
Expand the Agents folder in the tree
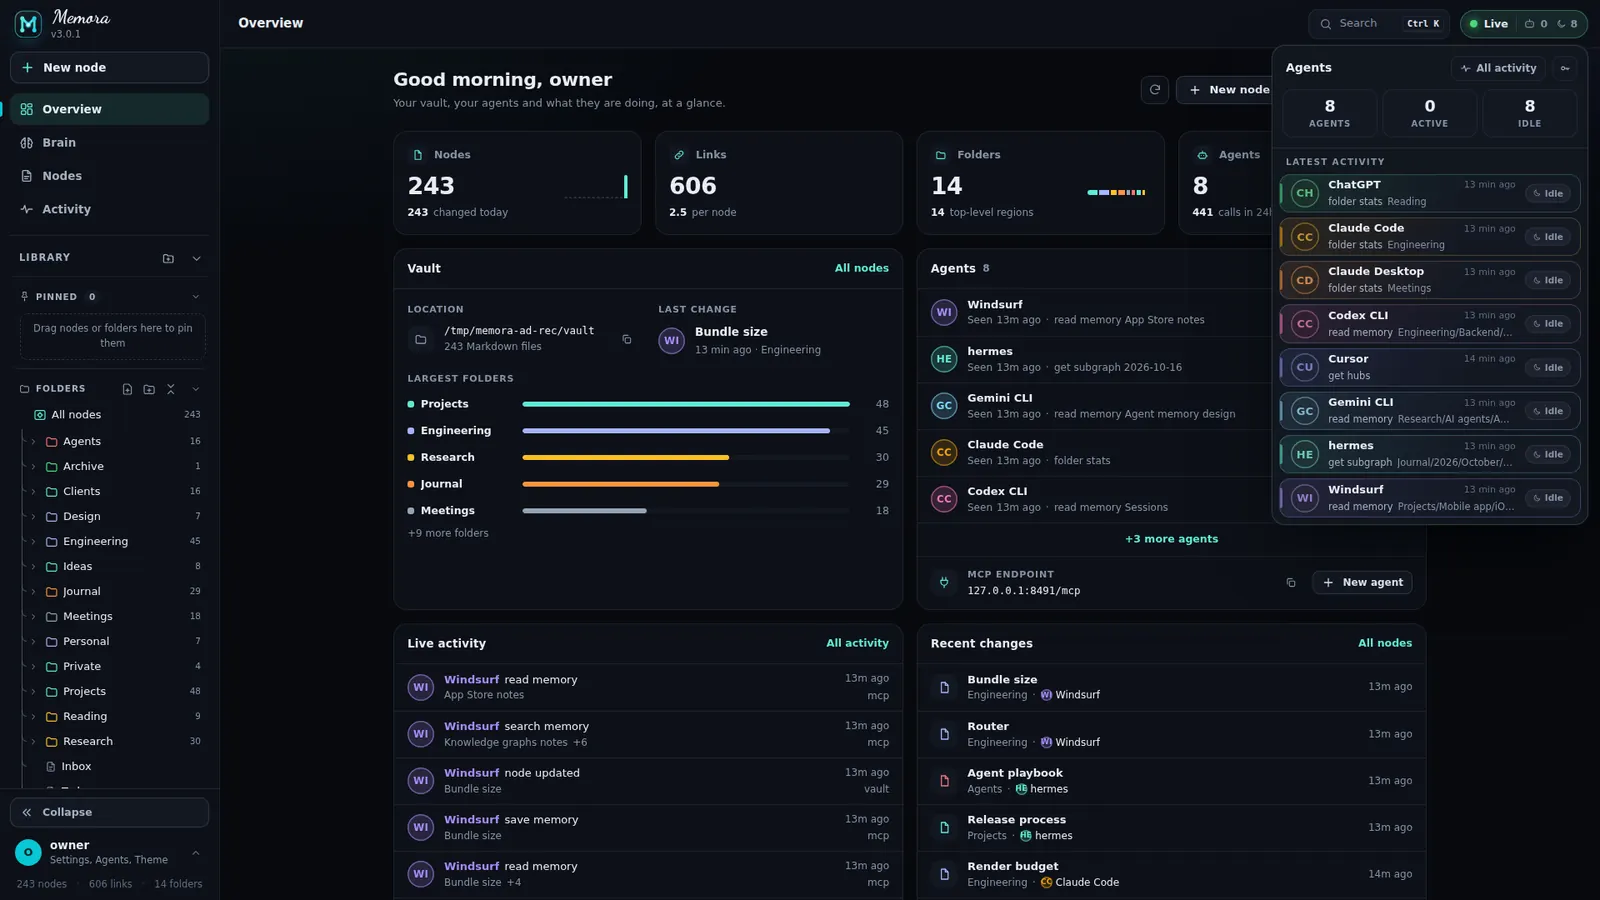click(33, 441)
